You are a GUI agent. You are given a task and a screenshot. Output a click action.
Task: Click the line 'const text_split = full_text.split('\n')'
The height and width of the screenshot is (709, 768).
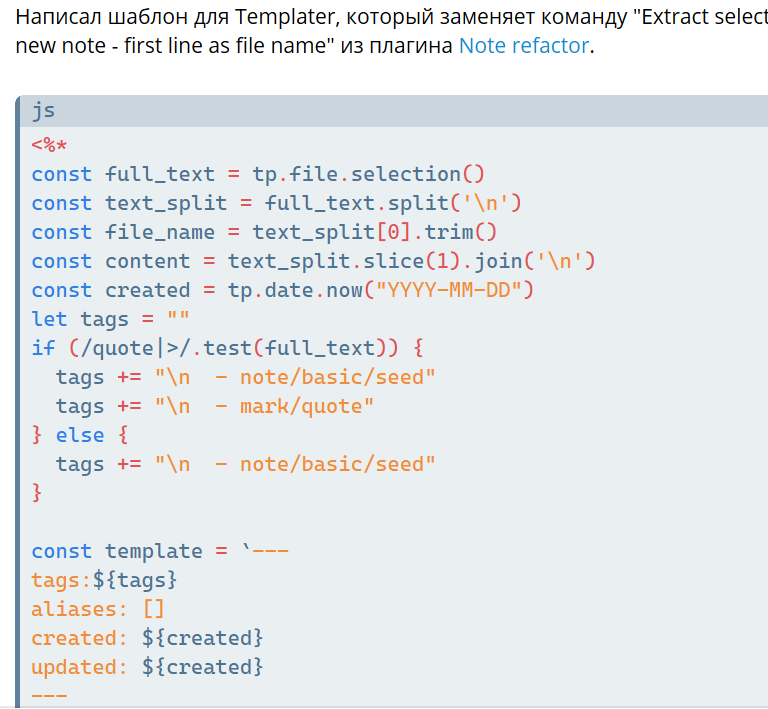[x=276, y=203]
